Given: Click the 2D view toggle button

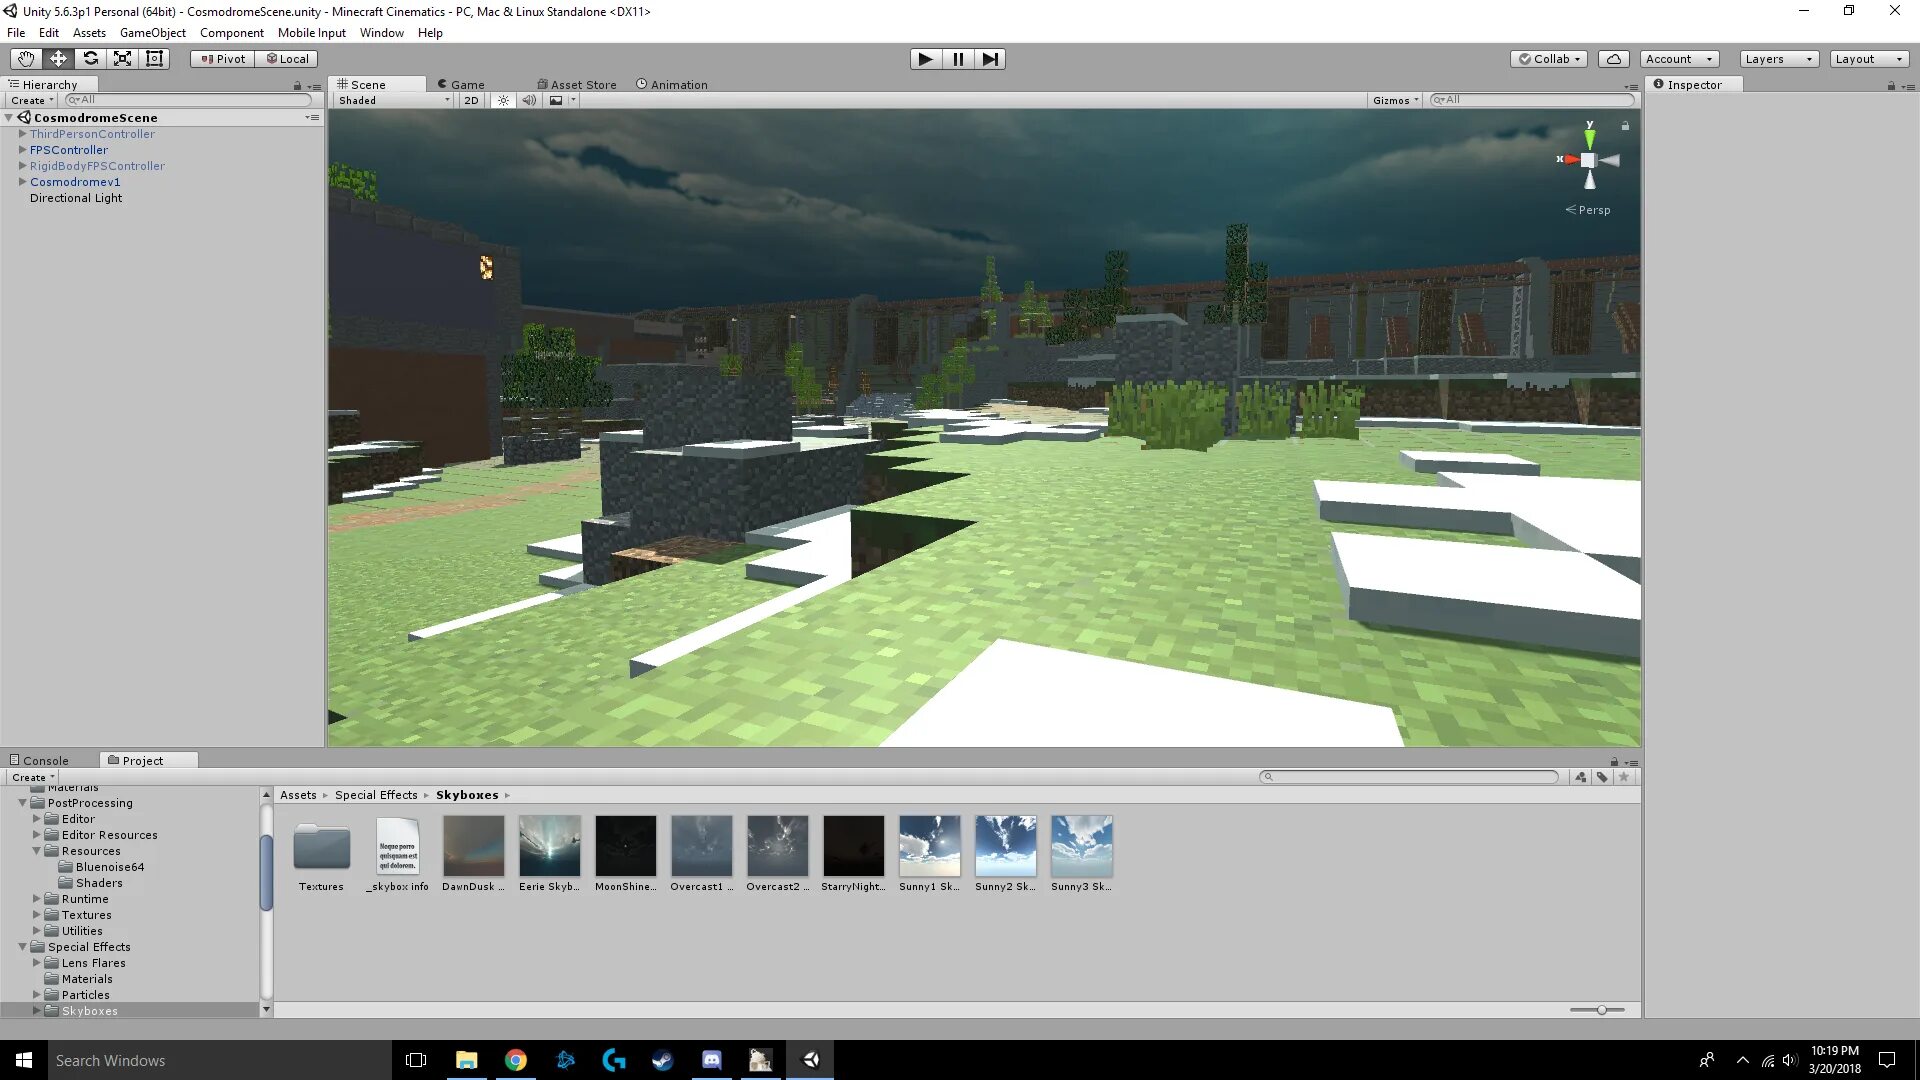Looking at the screenshot, I should click(471, 100).
